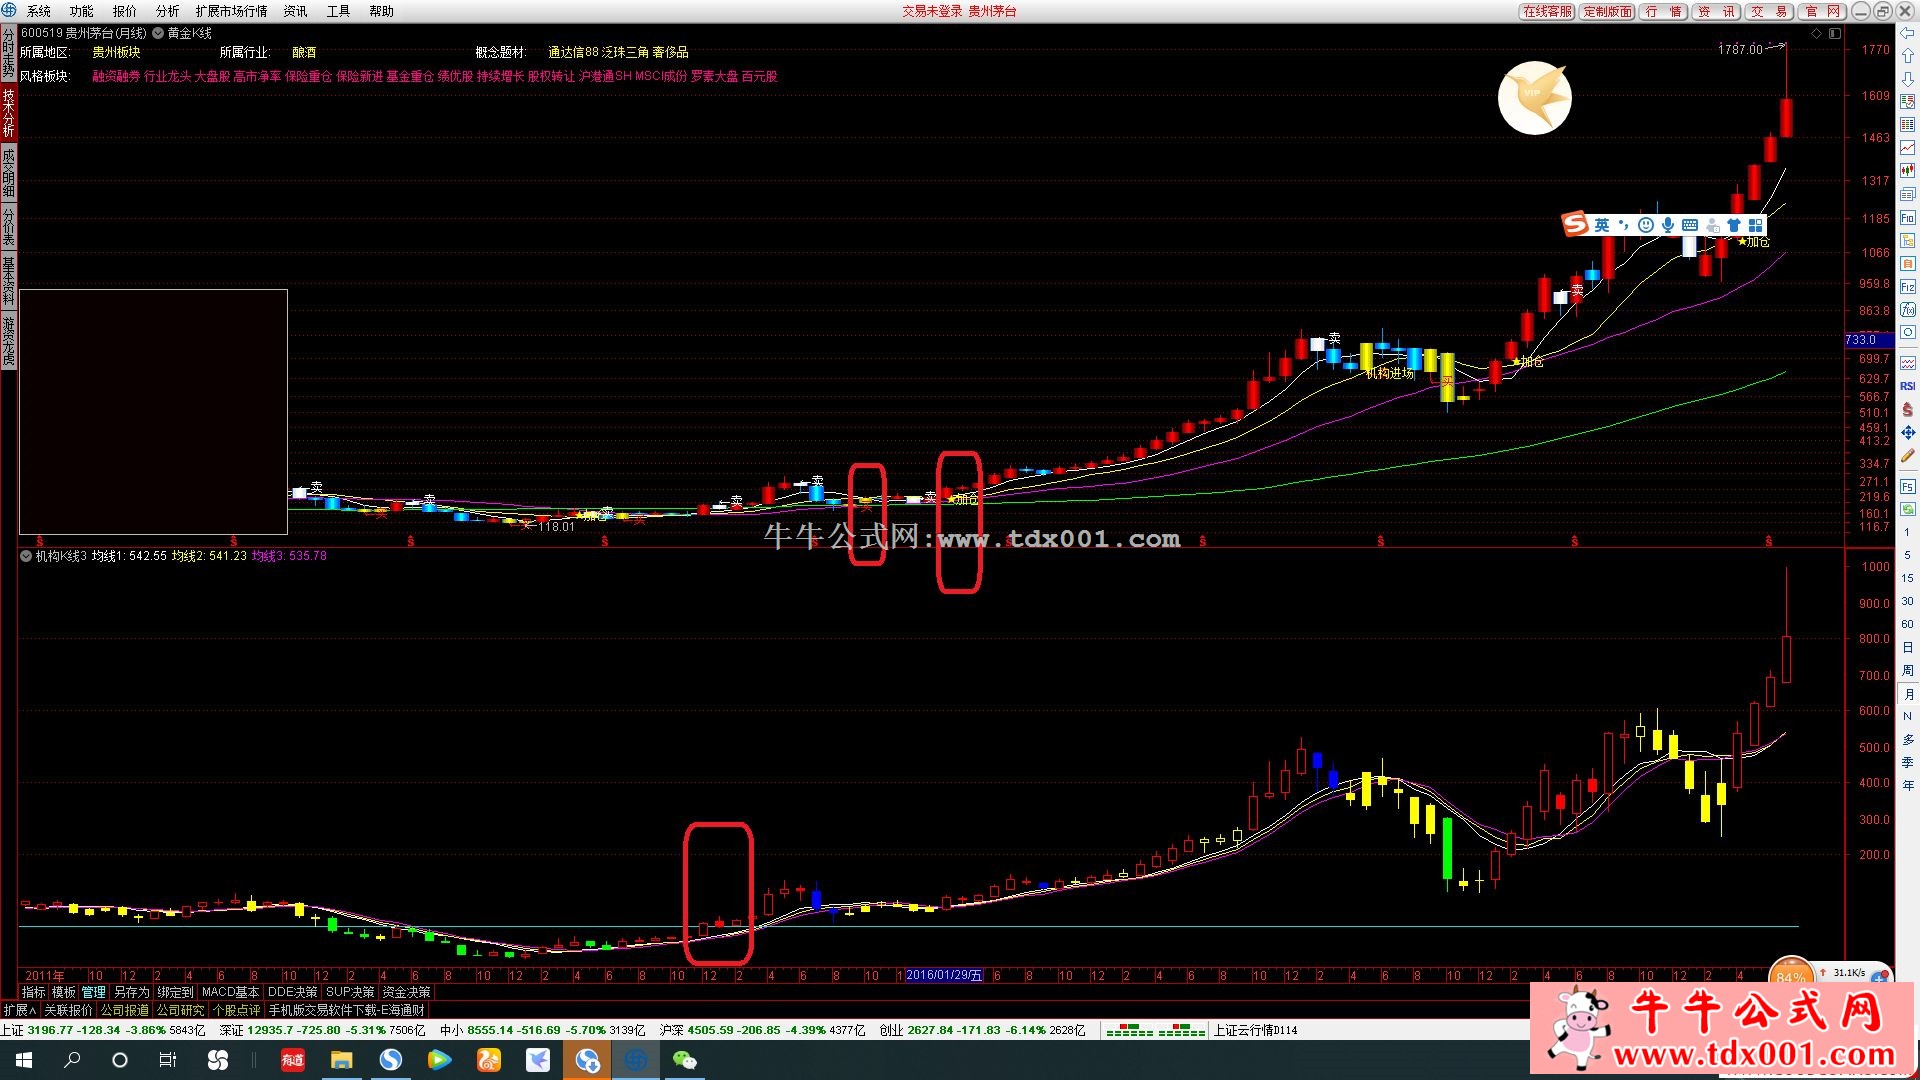
Task: Open the 另存为 save-as option
Action: pos(131,992)
